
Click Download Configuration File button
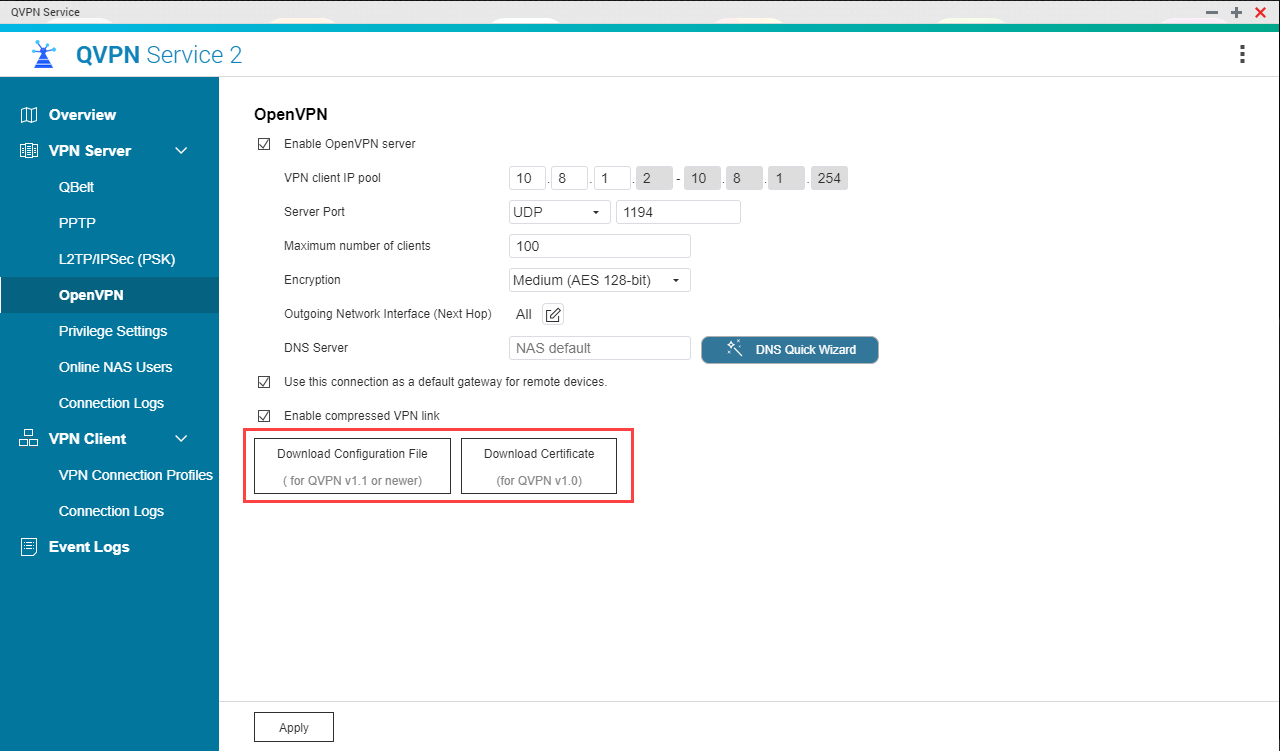[x=352, y=466]
